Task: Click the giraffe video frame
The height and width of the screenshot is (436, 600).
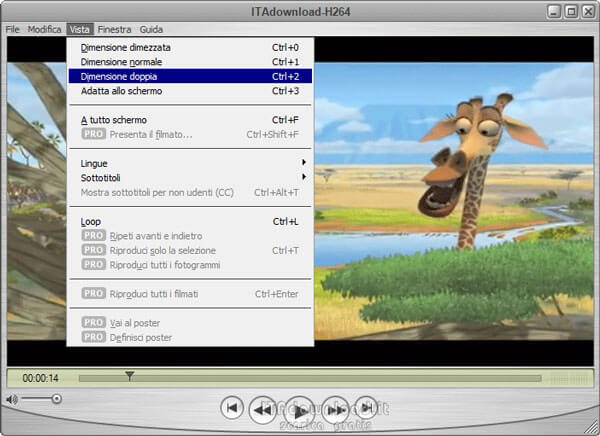Action: click(x=454, y=201)
